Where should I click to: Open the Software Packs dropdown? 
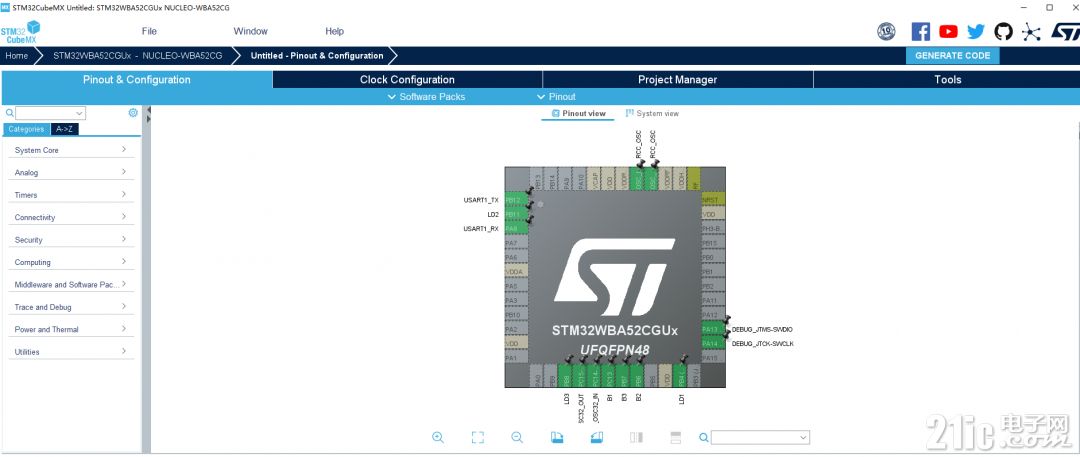426,97
